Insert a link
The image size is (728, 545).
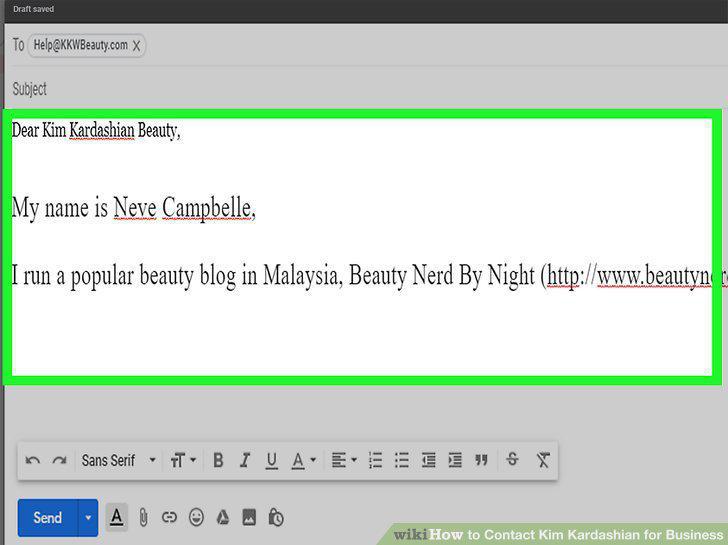[x=169, y=517]
